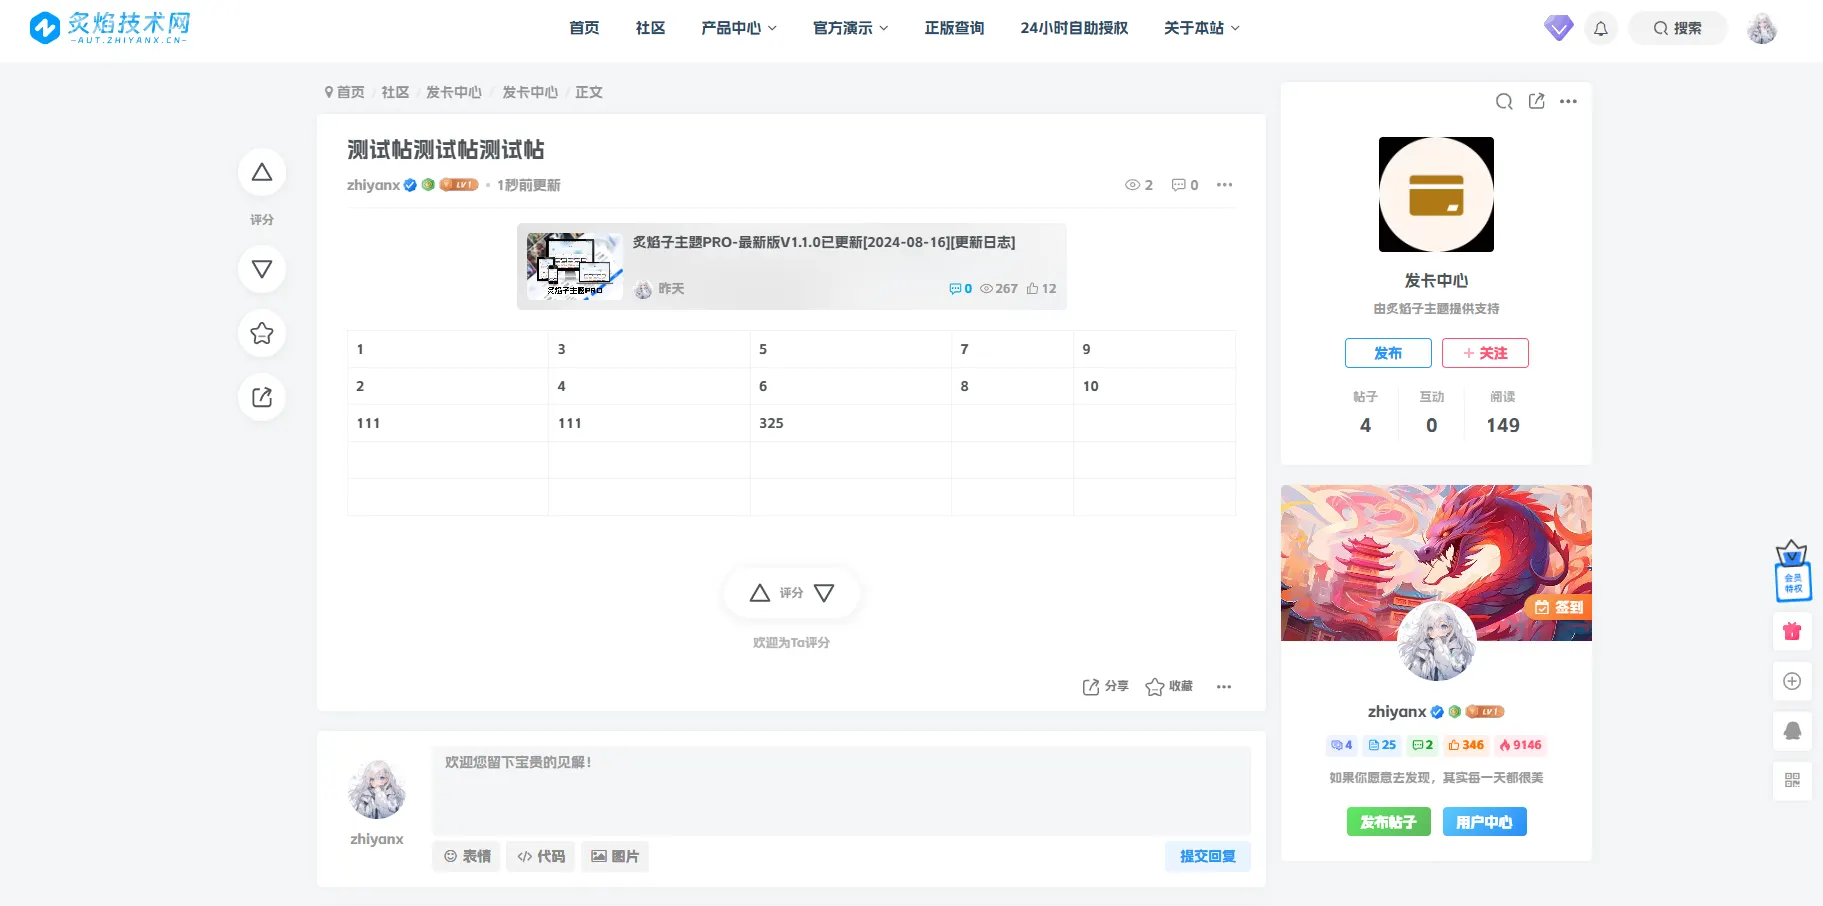1823x906 pixels.
Task: Focus the comment text area
Action: click(841, 790)
